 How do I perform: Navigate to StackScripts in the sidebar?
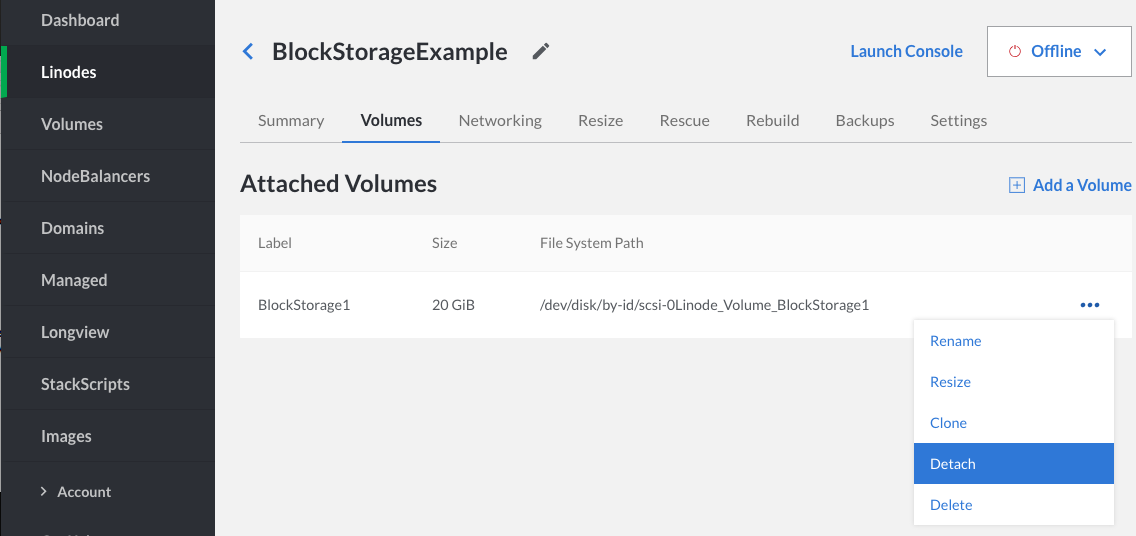pos(85,384)
